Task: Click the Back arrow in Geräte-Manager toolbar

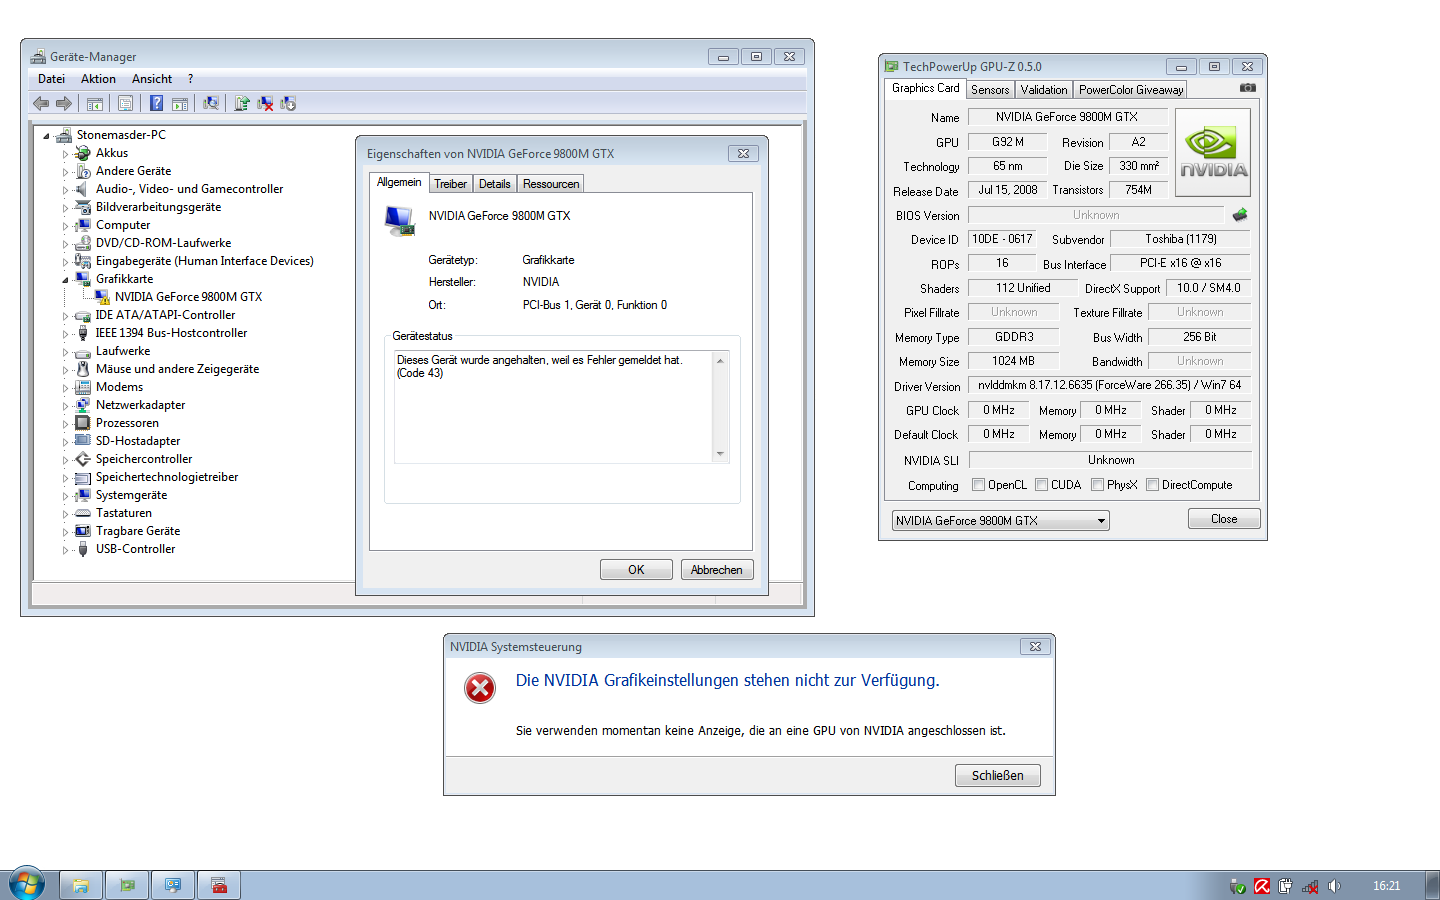Action: 41,103
